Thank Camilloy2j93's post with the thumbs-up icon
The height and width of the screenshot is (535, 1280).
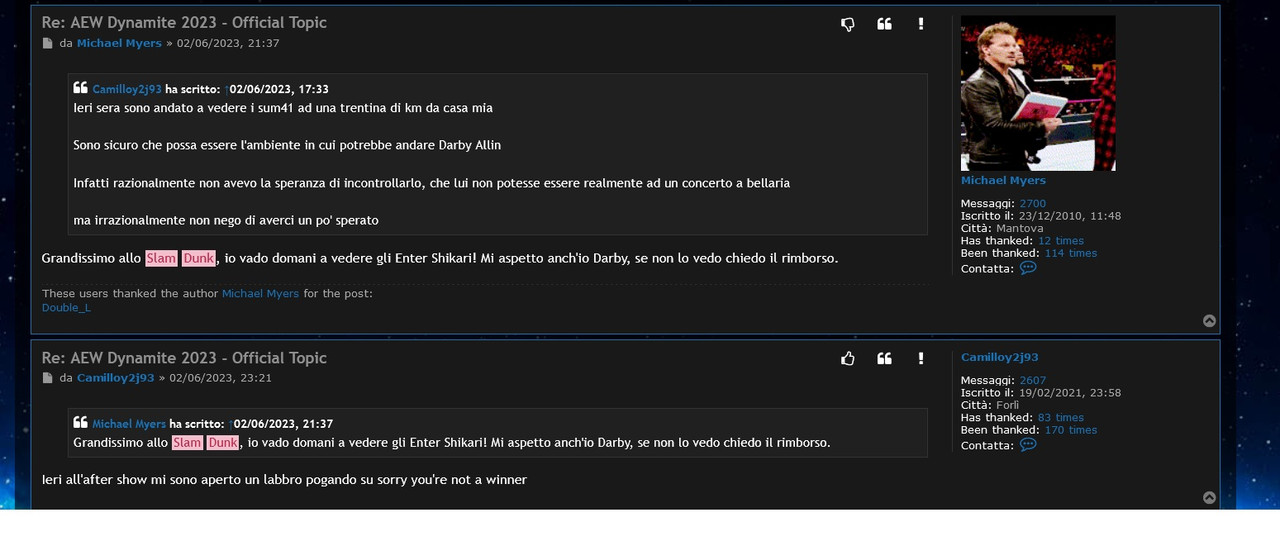click(848, 358)
